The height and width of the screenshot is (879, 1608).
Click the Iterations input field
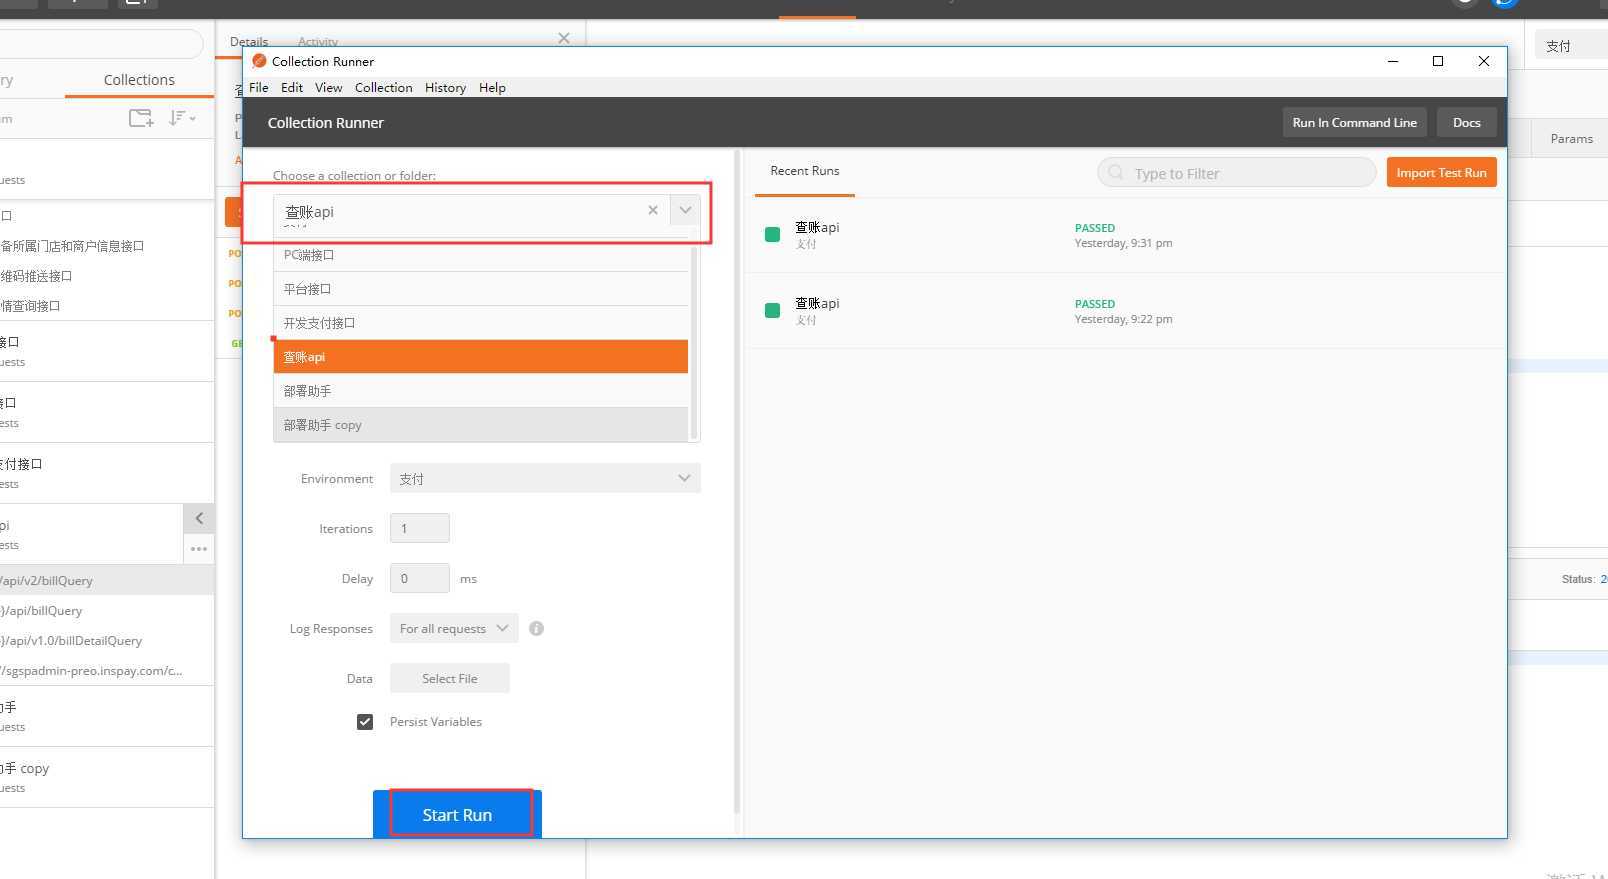(419, 528)
